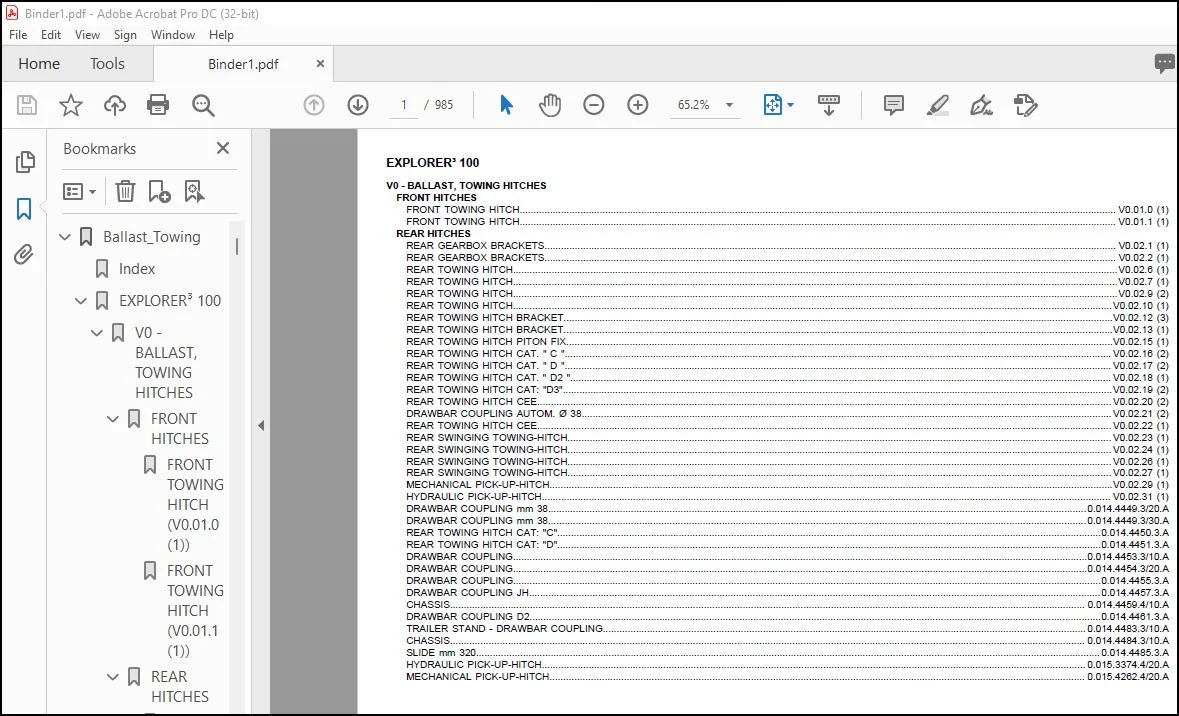Click the Fit page view icon
1179x716 pixels.
pyautogui.click(x=773, y=105)
